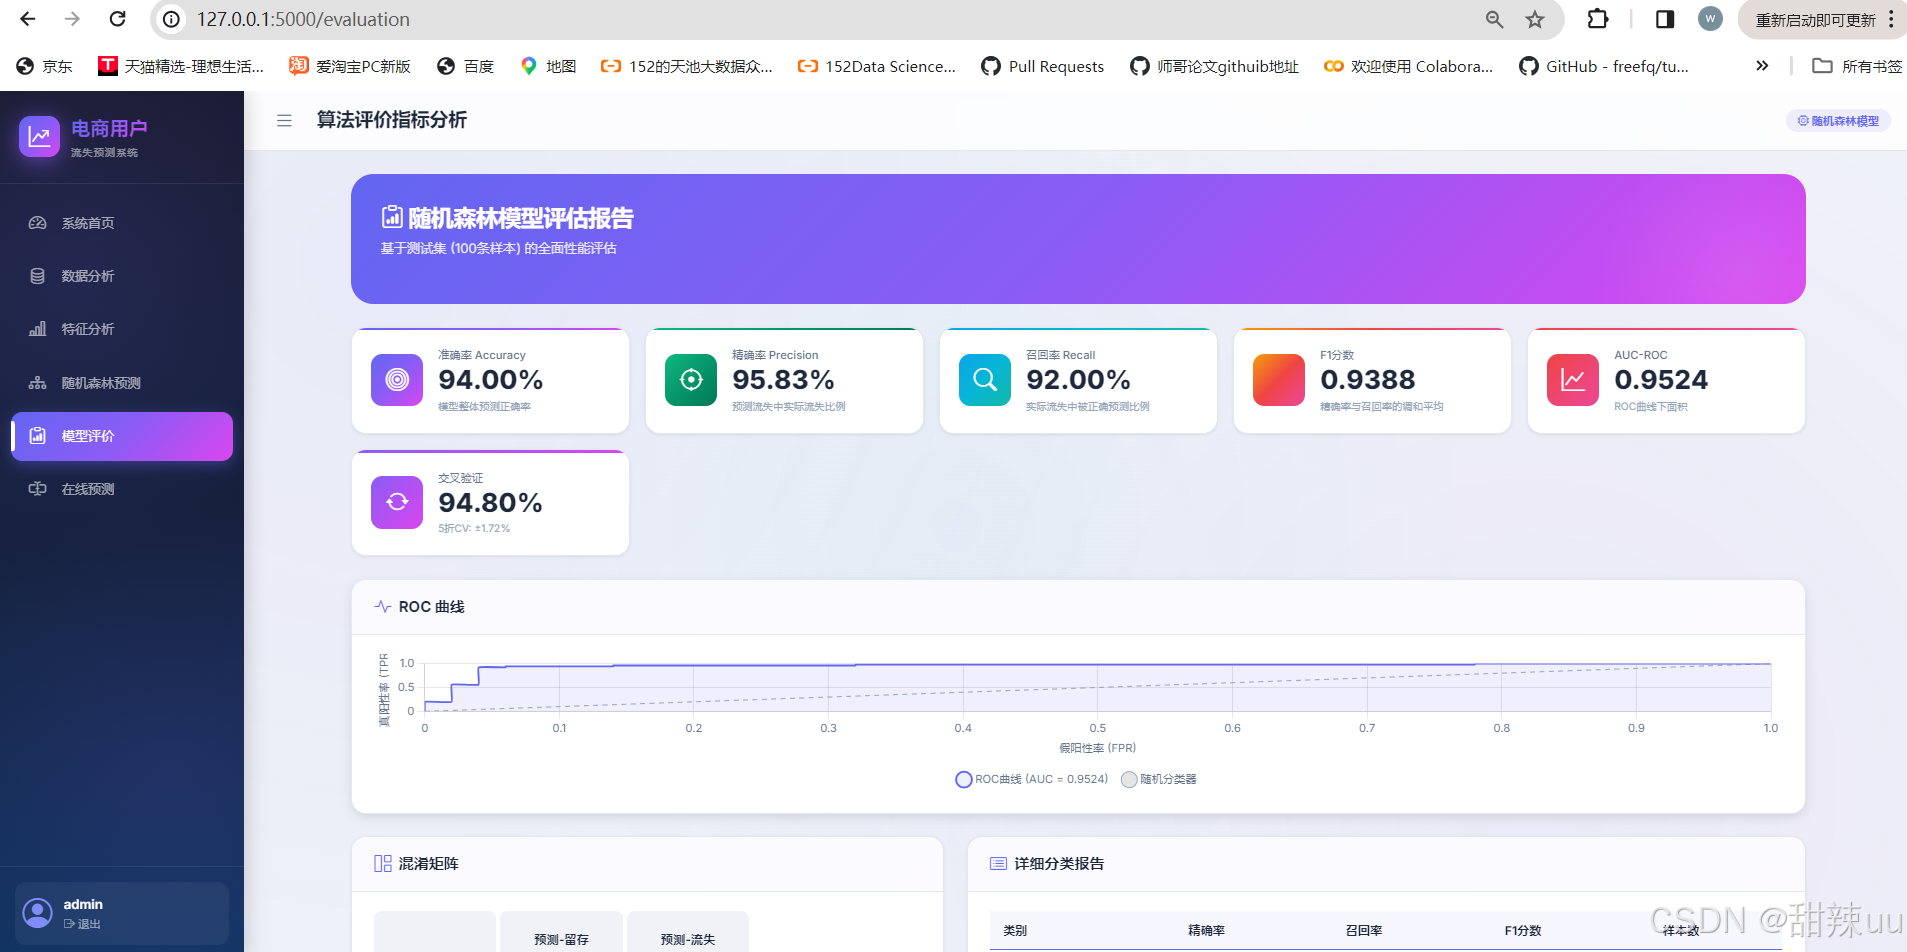Toggle ROC曲线 legend series
This screenshot has height=952, width=1907.
pos(1032,779)
